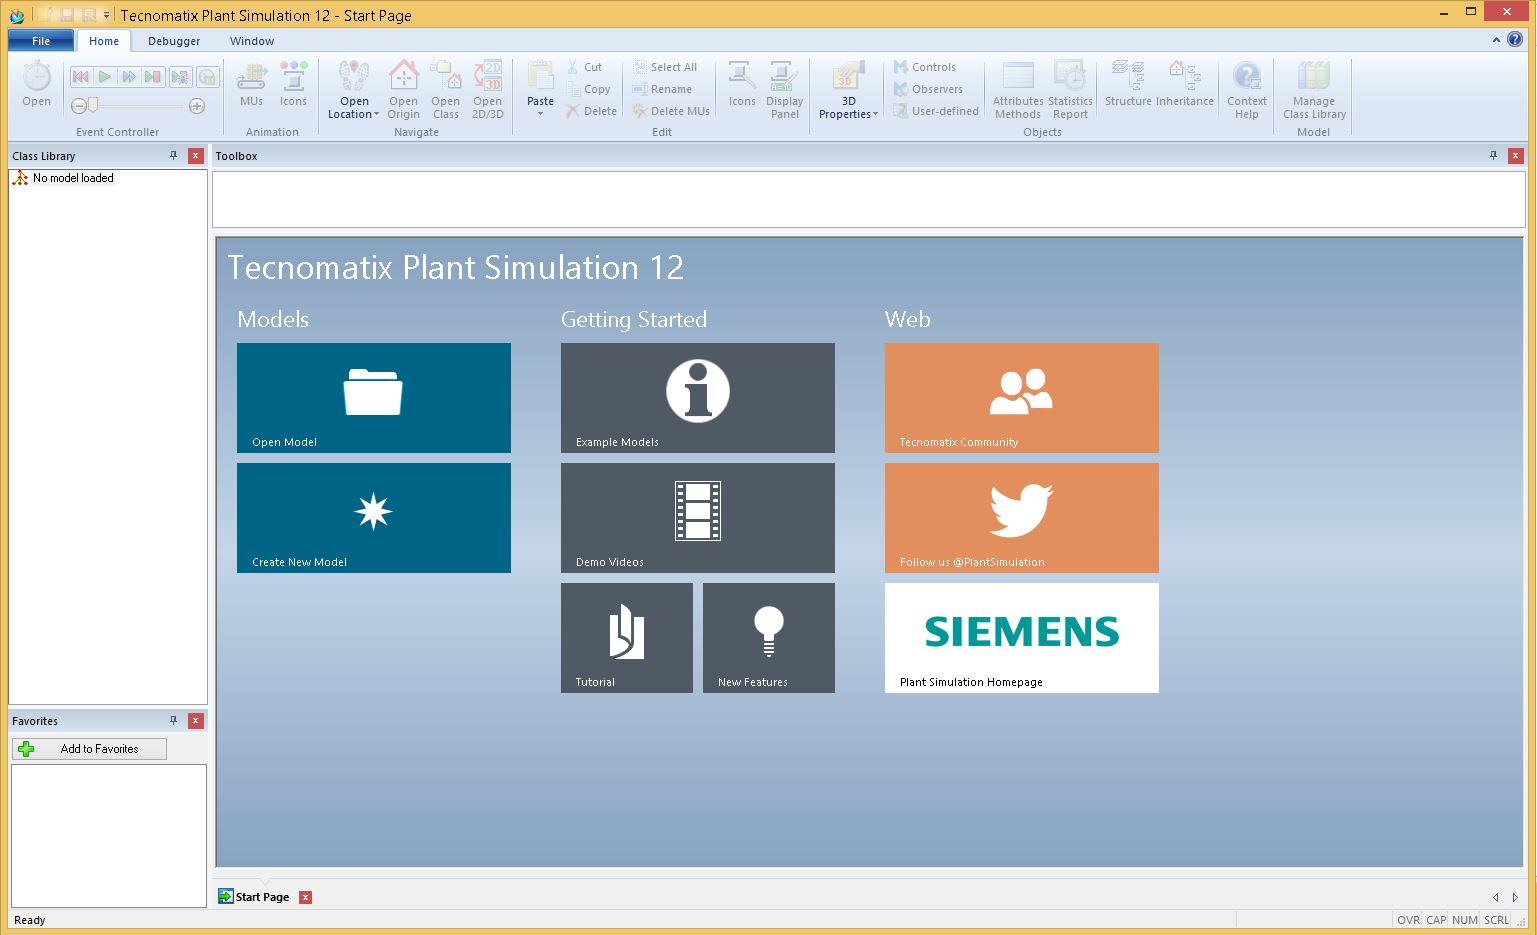Increase simulation speed with plus button
The image size is (1537, 935).
click(x=197, y=105)
